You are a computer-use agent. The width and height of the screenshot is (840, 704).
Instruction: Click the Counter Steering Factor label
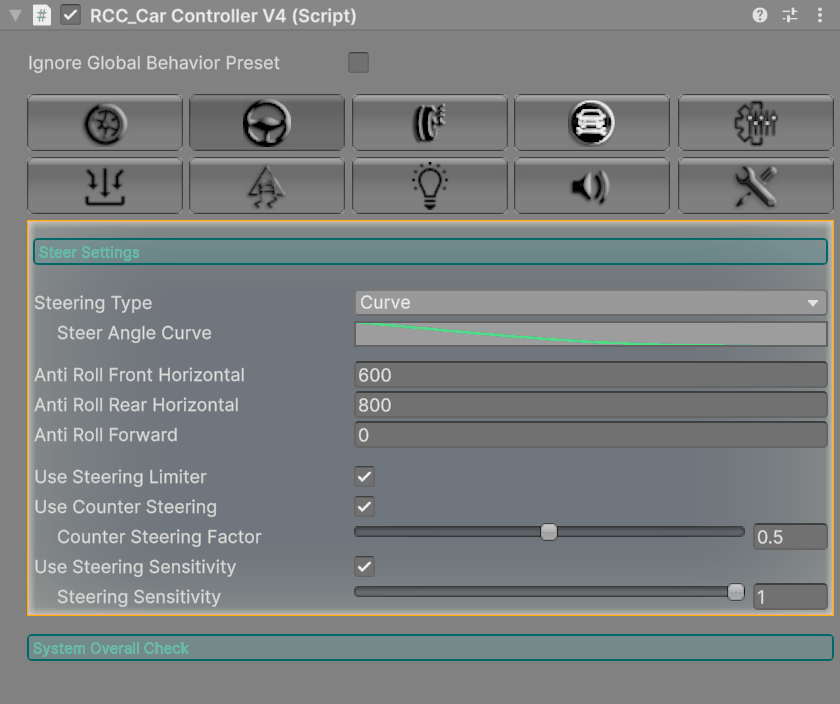[x=159, y=537]
